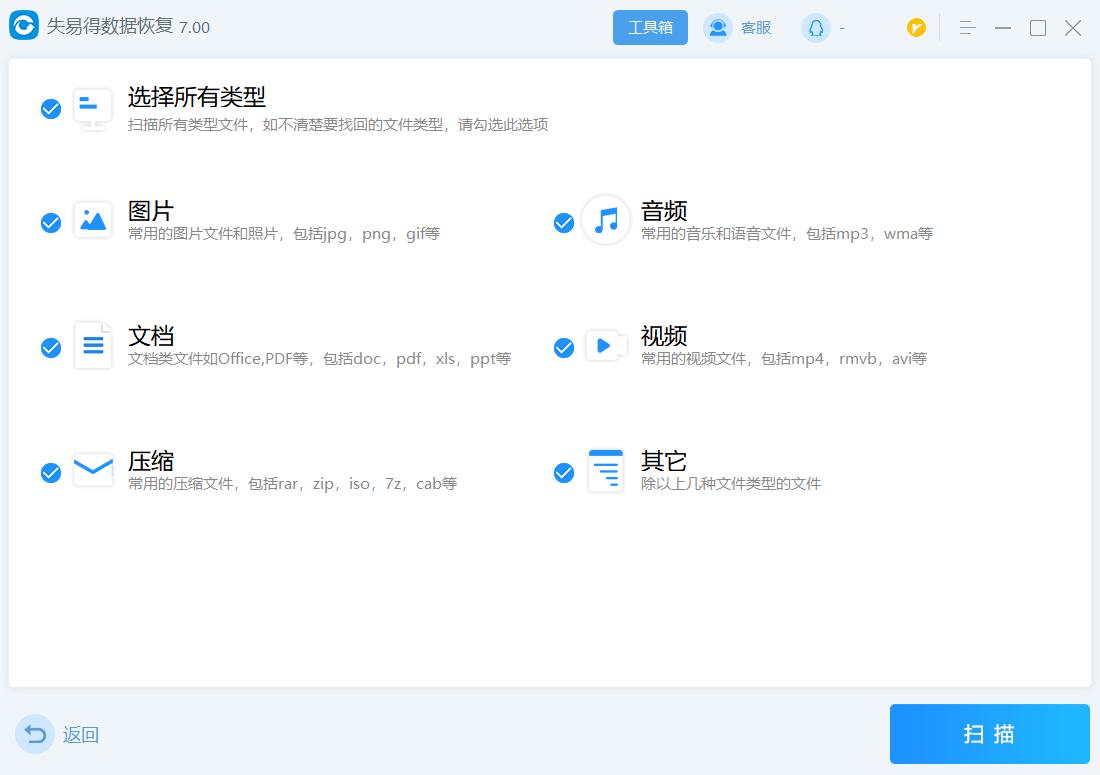Image resolution: width=1100 pixels, height=775 pixels.
Task: Disable the 视频 category checkbox
Action: click(563, 348)
